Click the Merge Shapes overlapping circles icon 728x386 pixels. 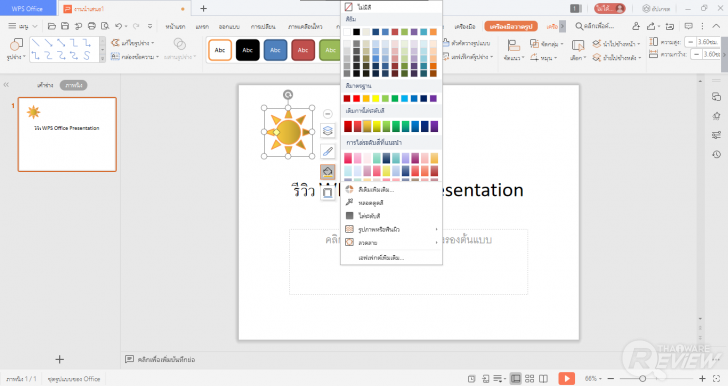[x=180, y=44]
